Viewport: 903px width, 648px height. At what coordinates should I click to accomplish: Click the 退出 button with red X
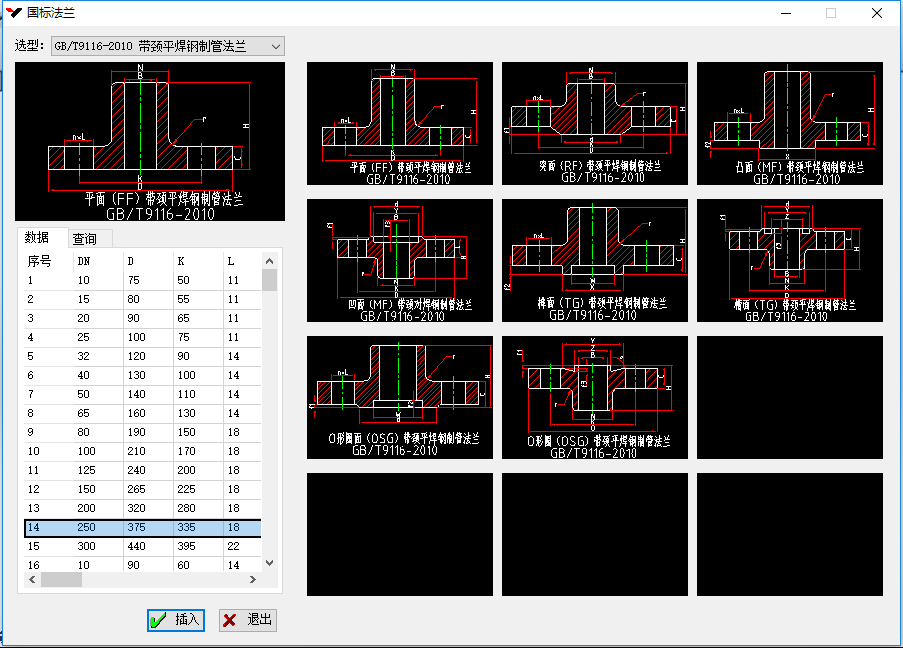[x=248, y=620]
